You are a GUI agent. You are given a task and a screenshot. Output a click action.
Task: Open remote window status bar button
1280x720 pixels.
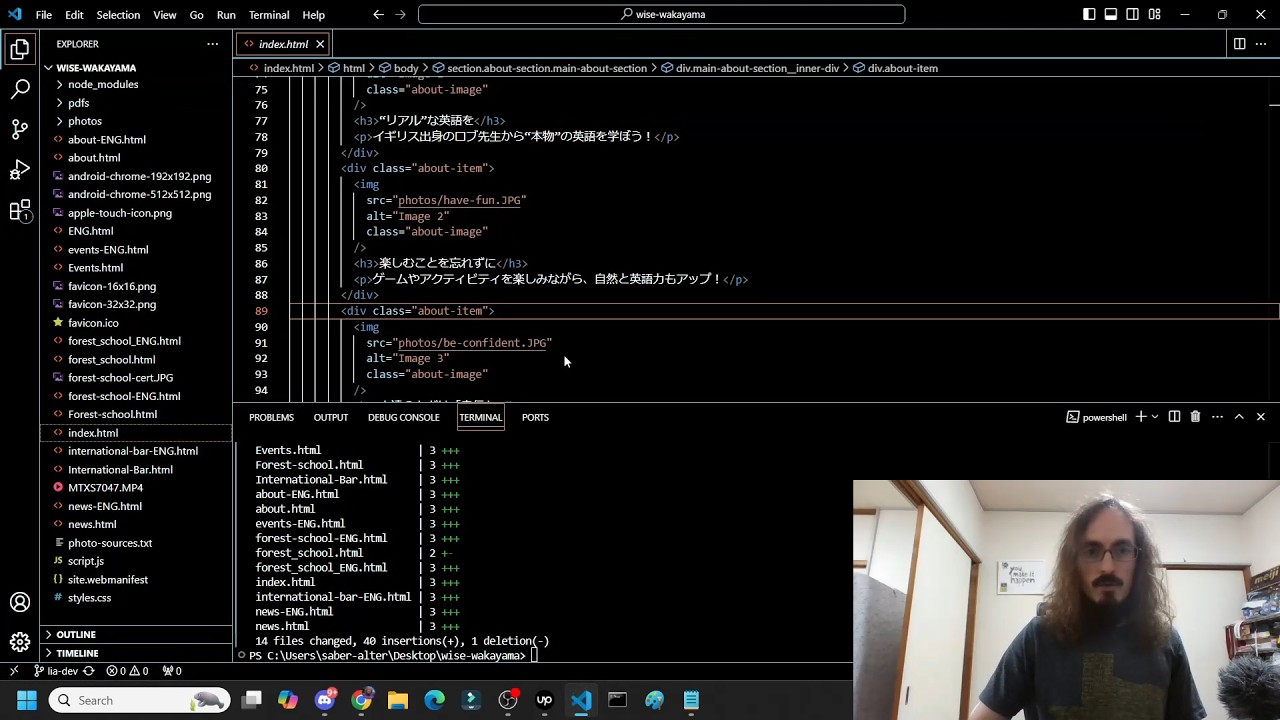(14, 671)
